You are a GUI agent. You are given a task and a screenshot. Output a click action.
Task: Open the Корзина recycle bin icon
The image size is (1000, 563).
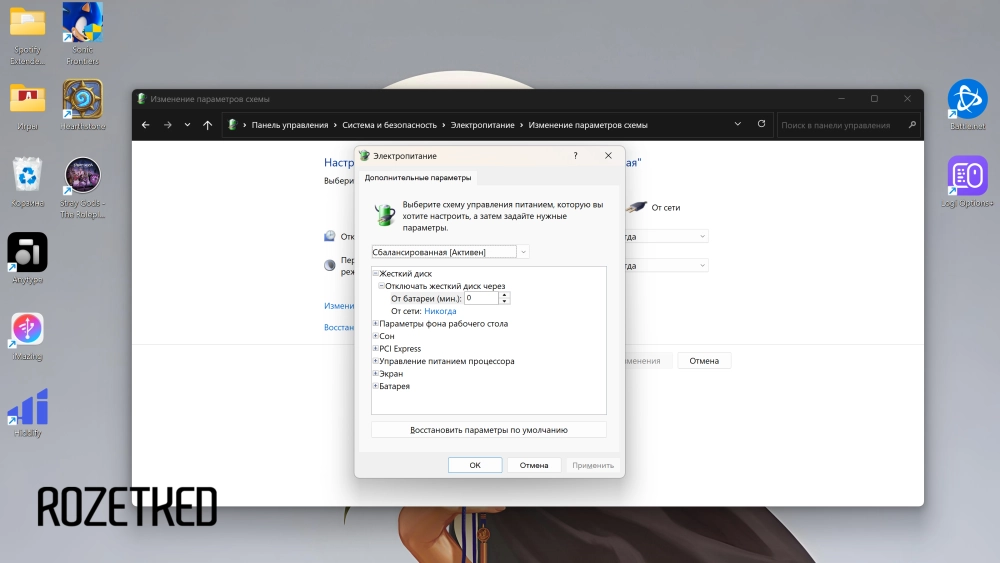point(27,176)
